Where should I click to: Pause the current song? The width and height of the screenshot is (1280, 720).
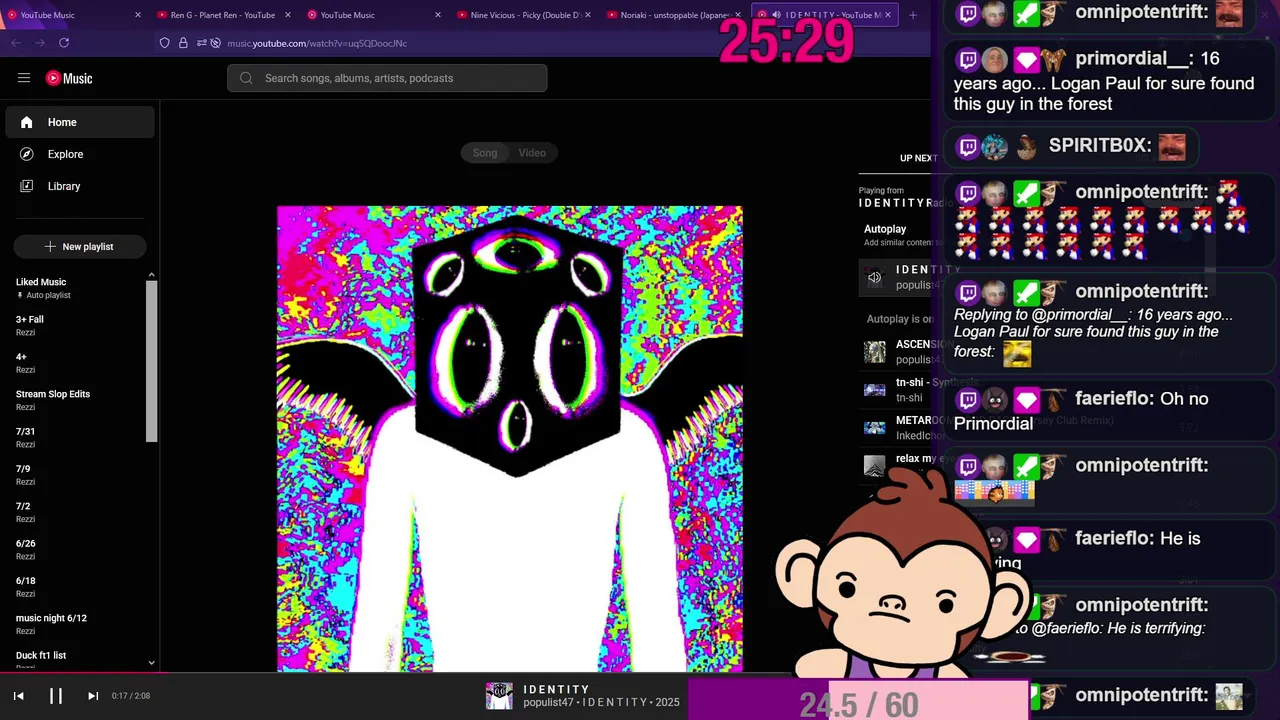(x=56, y=696)
